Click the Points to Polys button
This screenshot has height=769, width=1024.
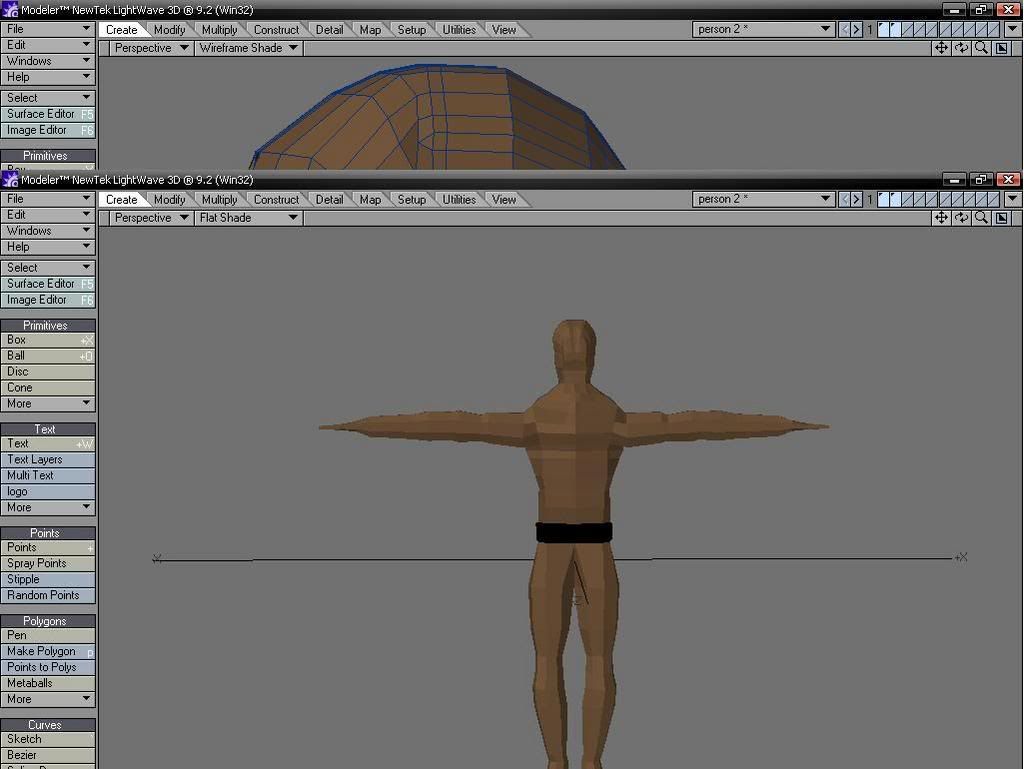tap(48, 667)
